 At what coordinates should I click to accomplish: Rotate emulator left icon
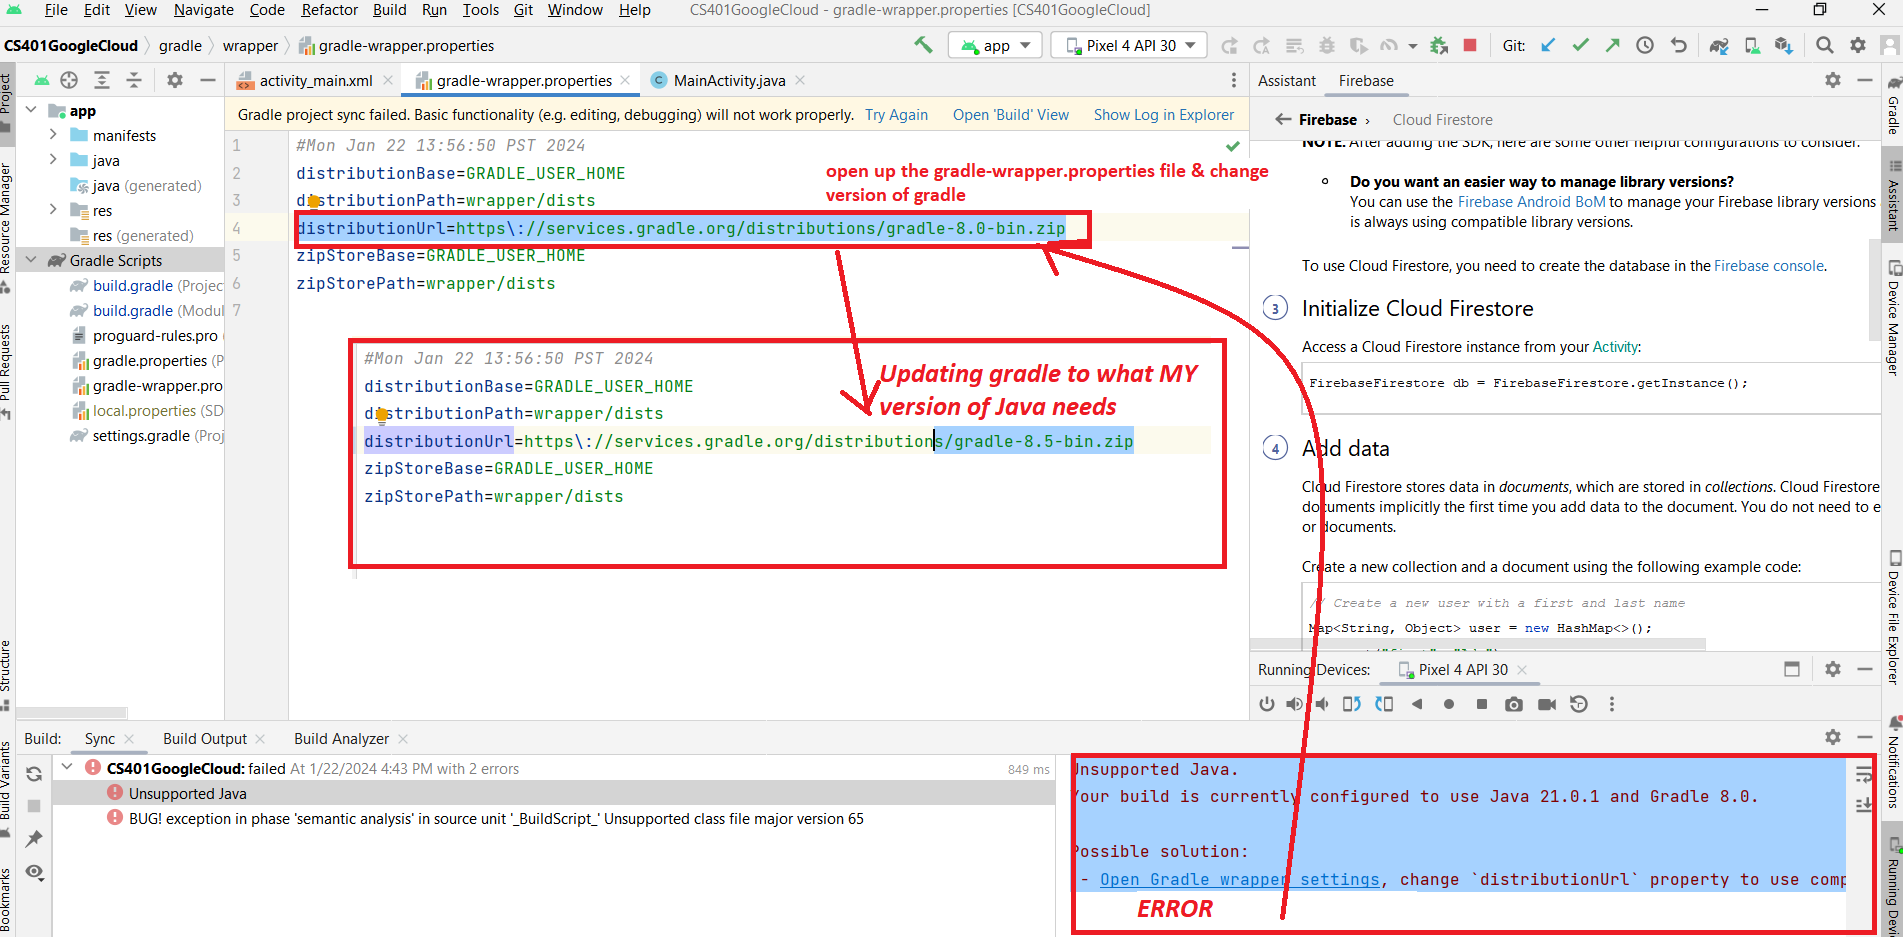coord(1351,704)
